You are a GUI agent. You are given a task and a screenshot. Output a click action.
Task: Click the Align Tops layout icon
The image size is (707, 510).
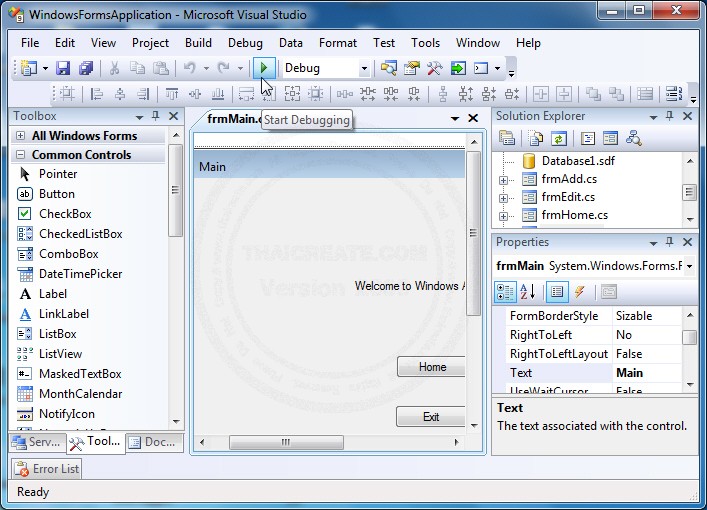172,94
